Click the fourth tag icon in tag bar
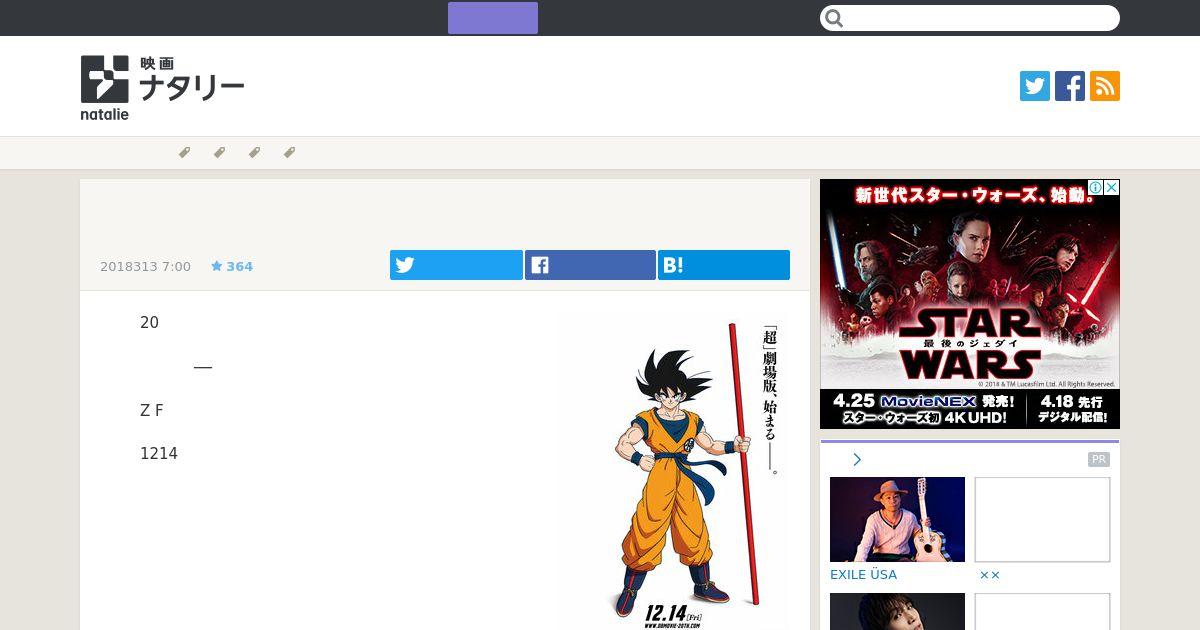Viewport: 1200px width, 630px height. (x=289, y=153)
